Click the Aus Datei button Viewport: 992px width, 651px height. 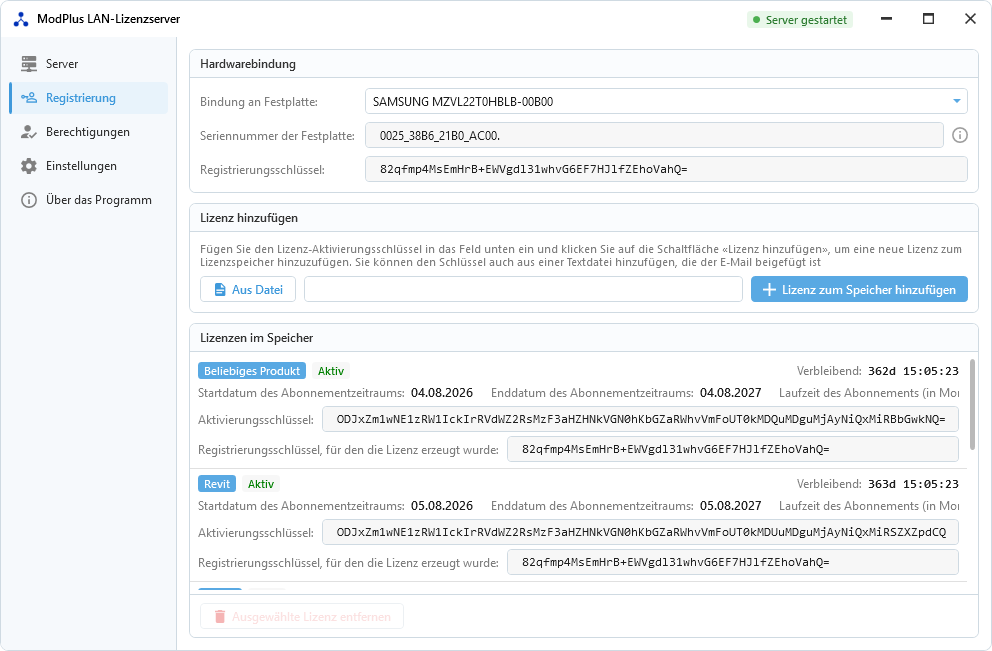248,290
